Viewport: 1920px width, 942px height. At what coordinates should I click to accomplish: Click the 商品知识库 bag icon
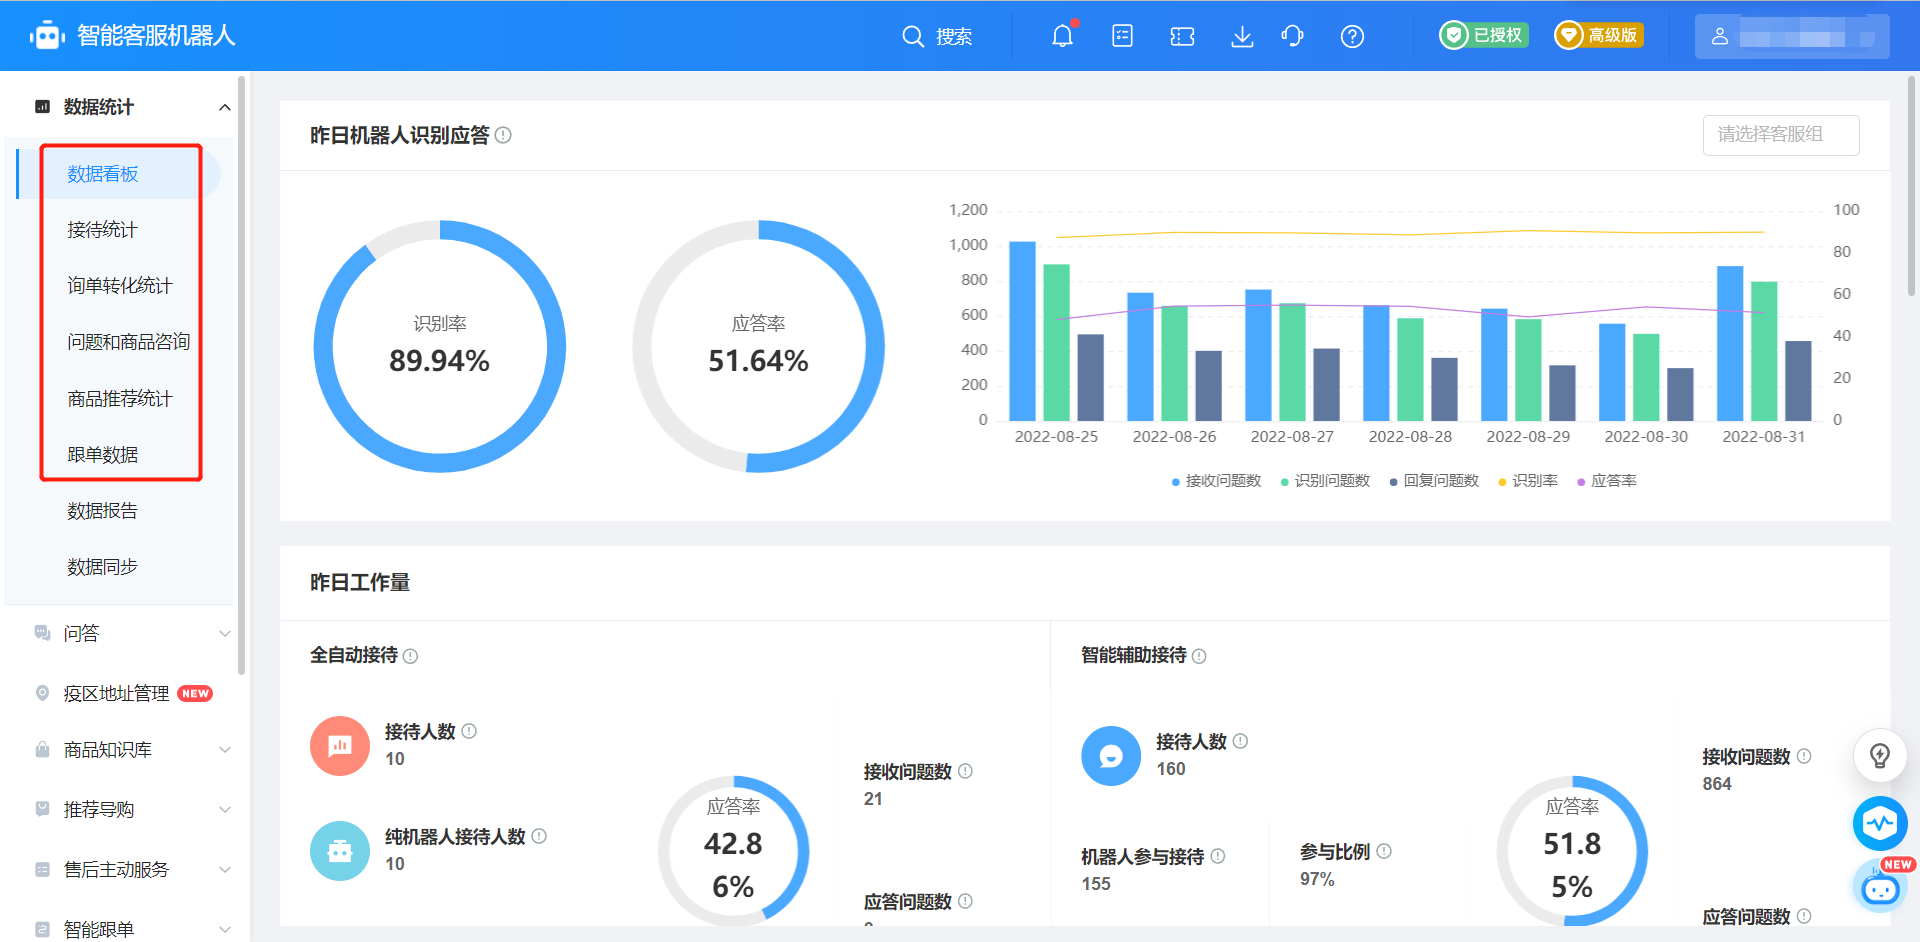pos(42,749)
